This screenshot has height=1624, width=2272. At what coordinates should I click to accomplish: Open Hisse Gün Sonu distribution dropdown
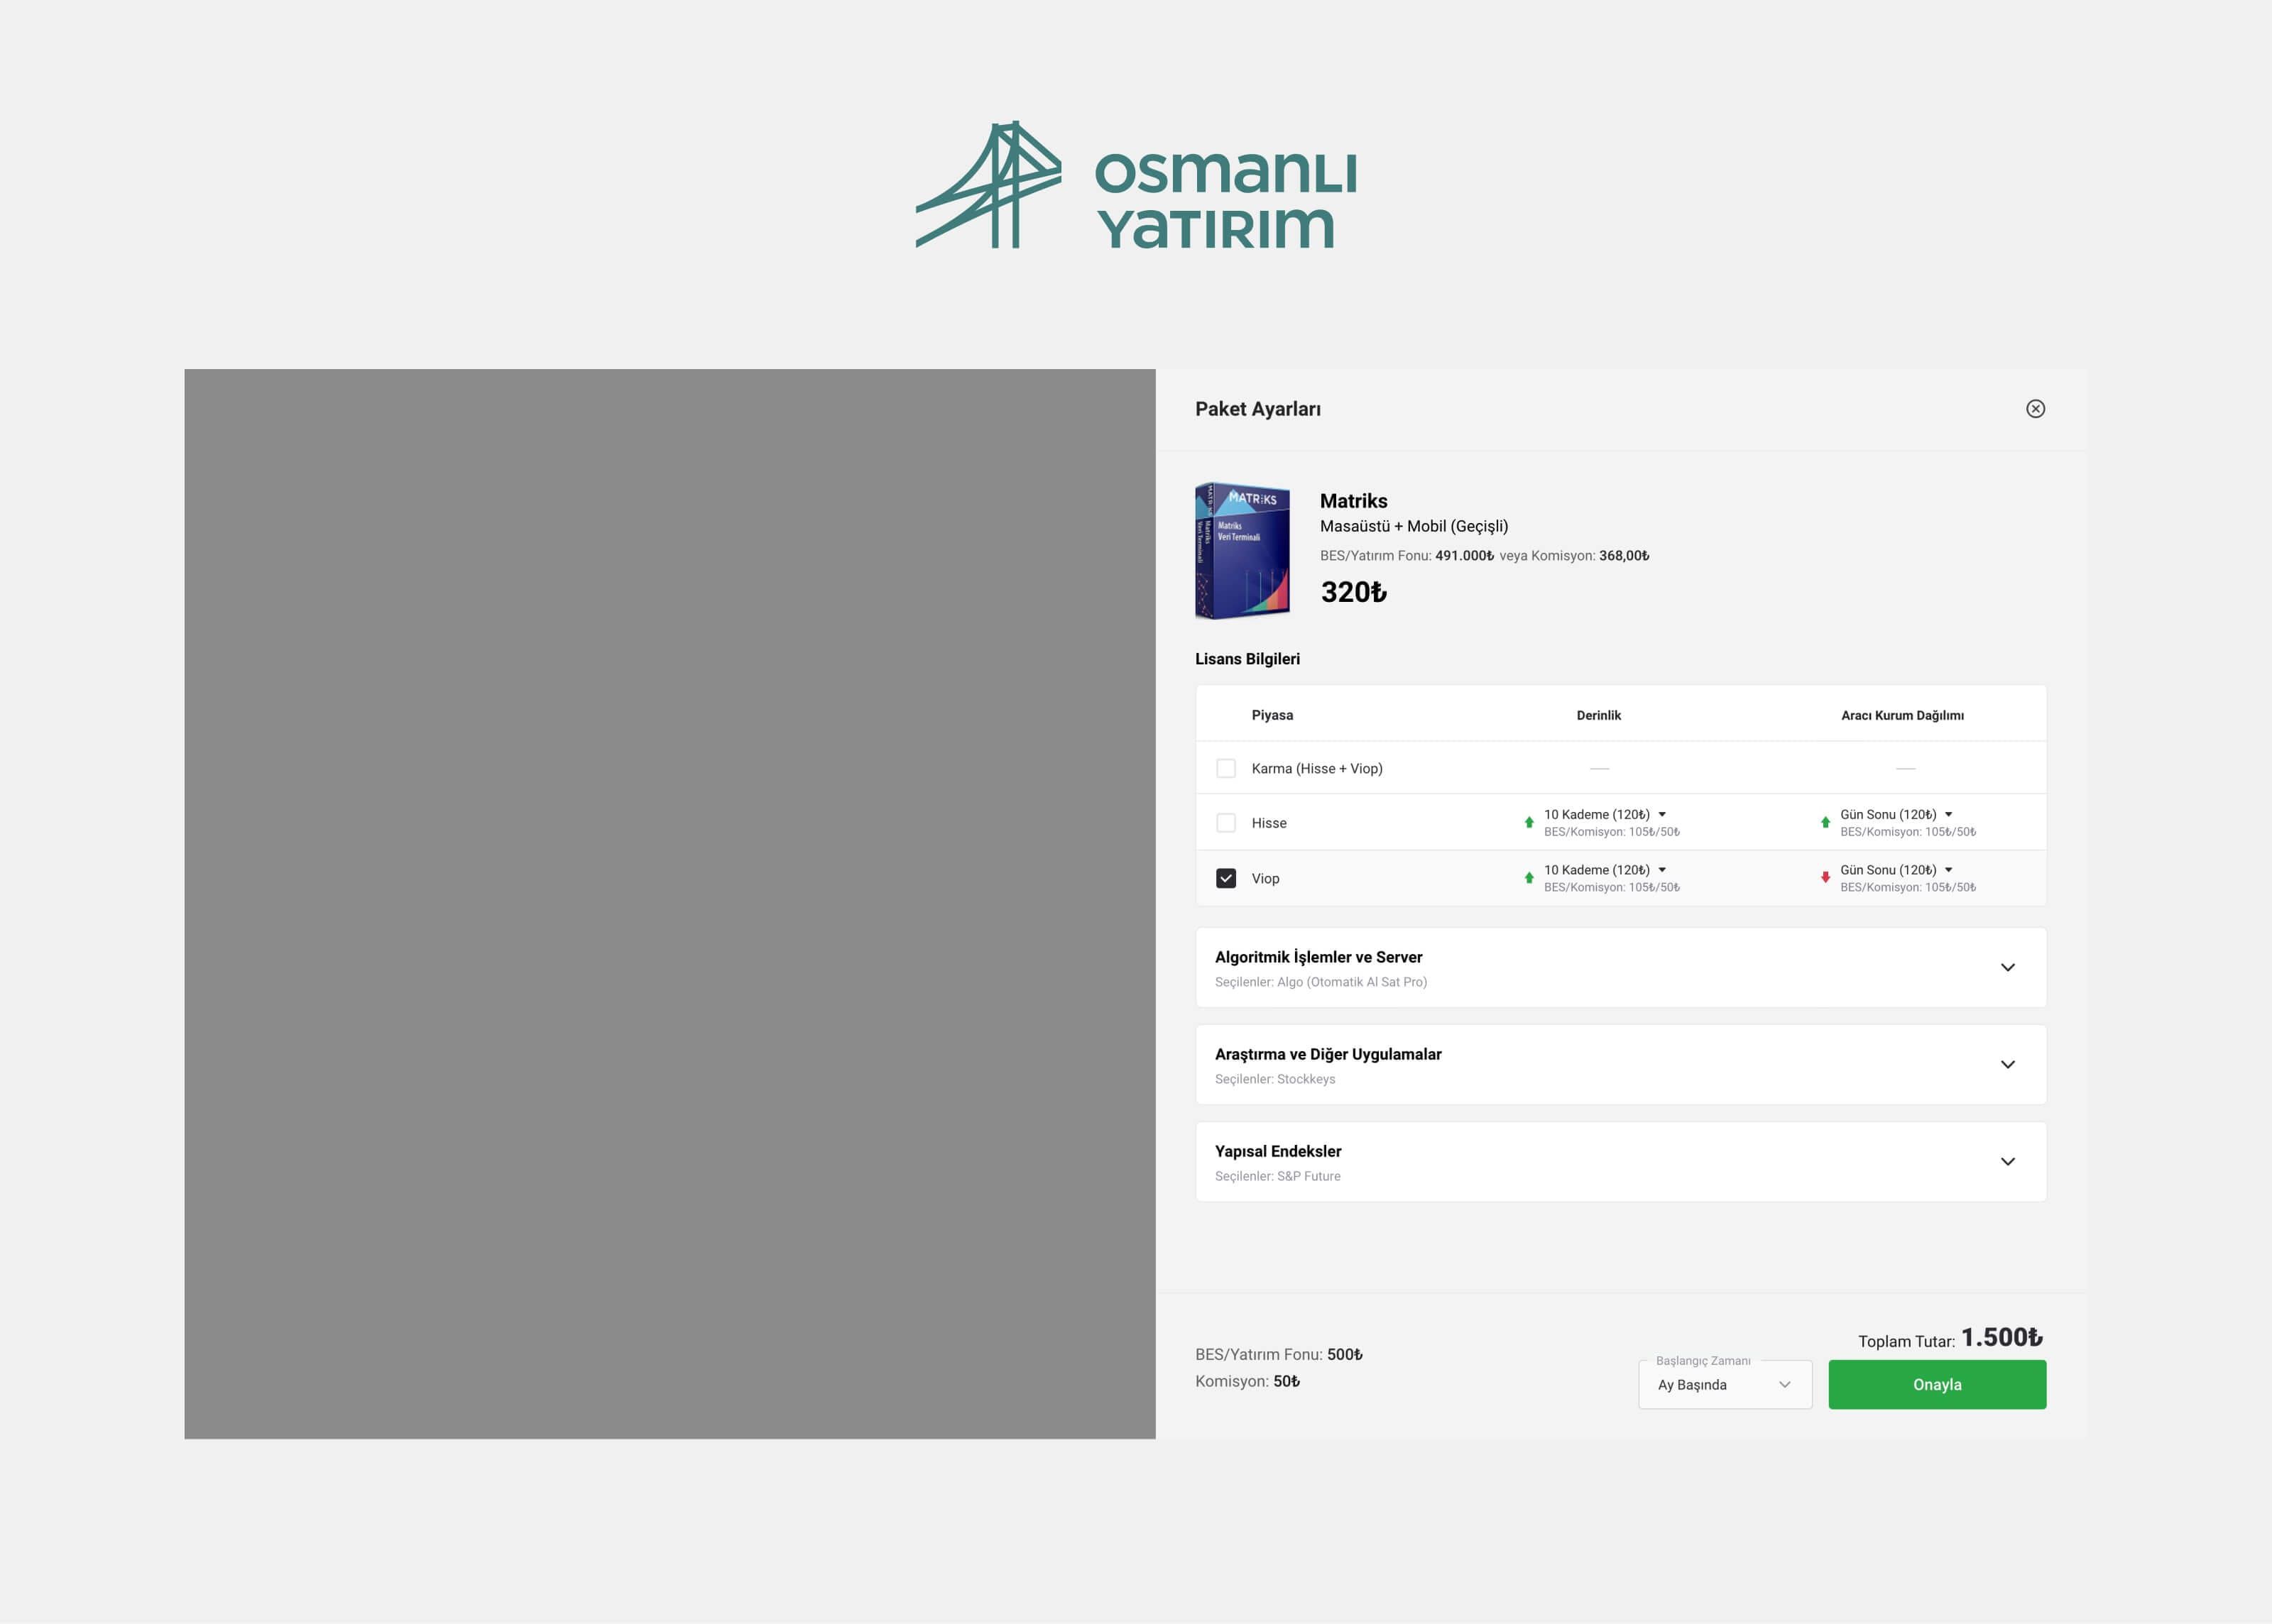1896,814
